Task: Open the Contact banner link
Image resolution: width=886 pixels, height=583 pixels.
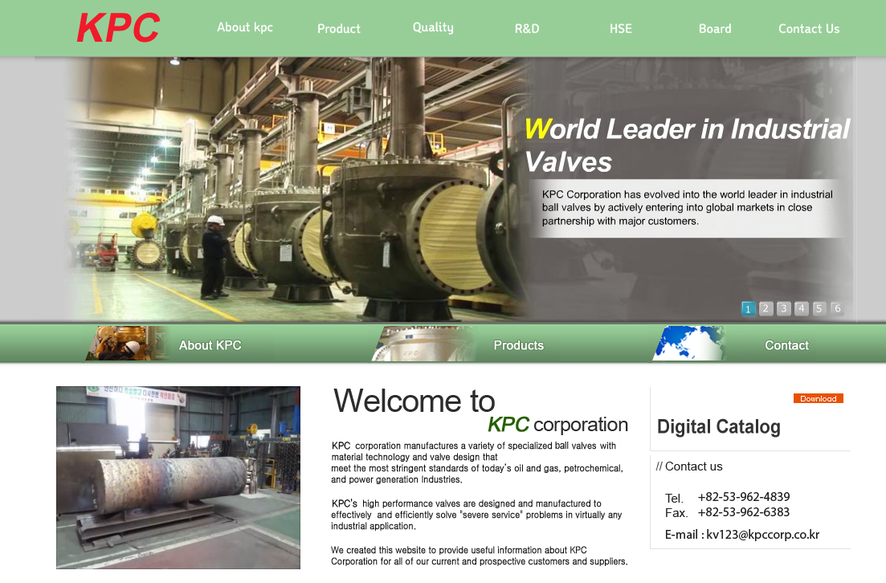Action: click(x=787, y=345)
